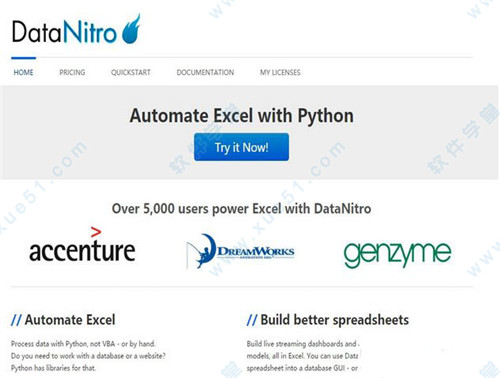Click the DreamWorks moon fisherman graphic
The image size is (500, 378).
pyautogui.click(x=201, y=251)
